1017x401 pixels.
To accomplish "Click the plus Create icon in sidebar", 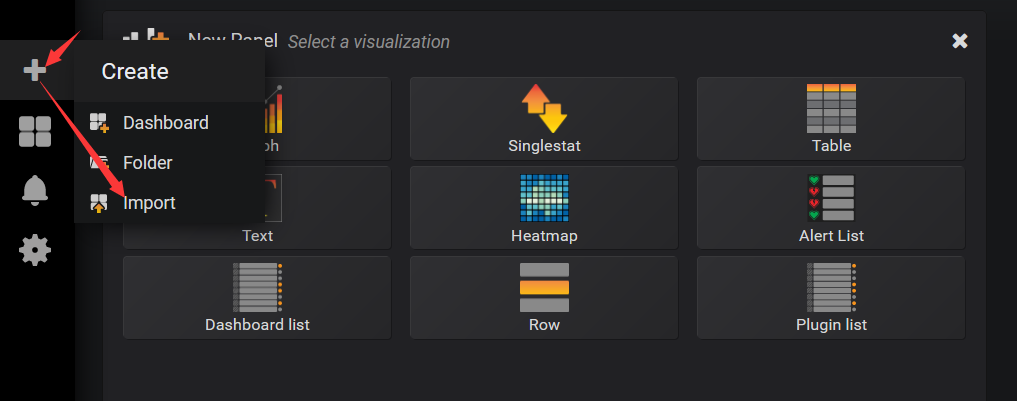I will tap(35, 70).
